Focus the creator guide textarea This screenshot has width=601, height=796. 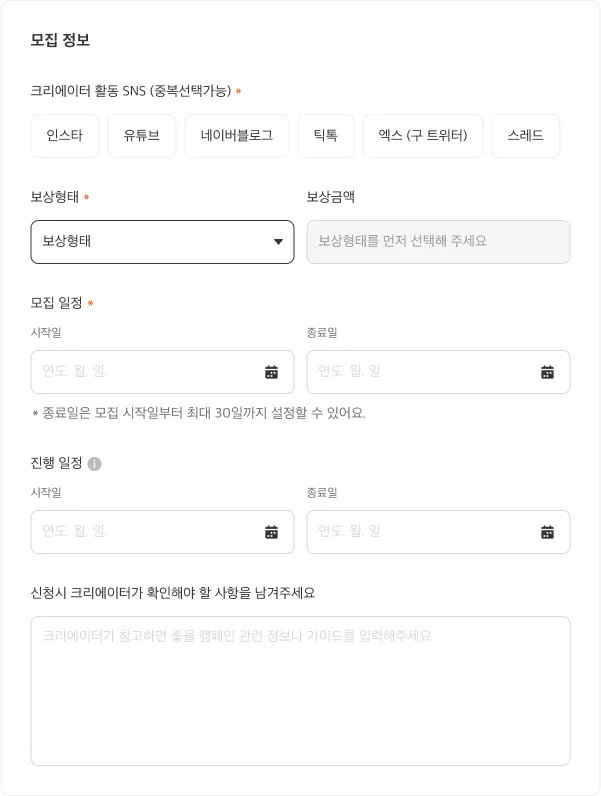300,691
